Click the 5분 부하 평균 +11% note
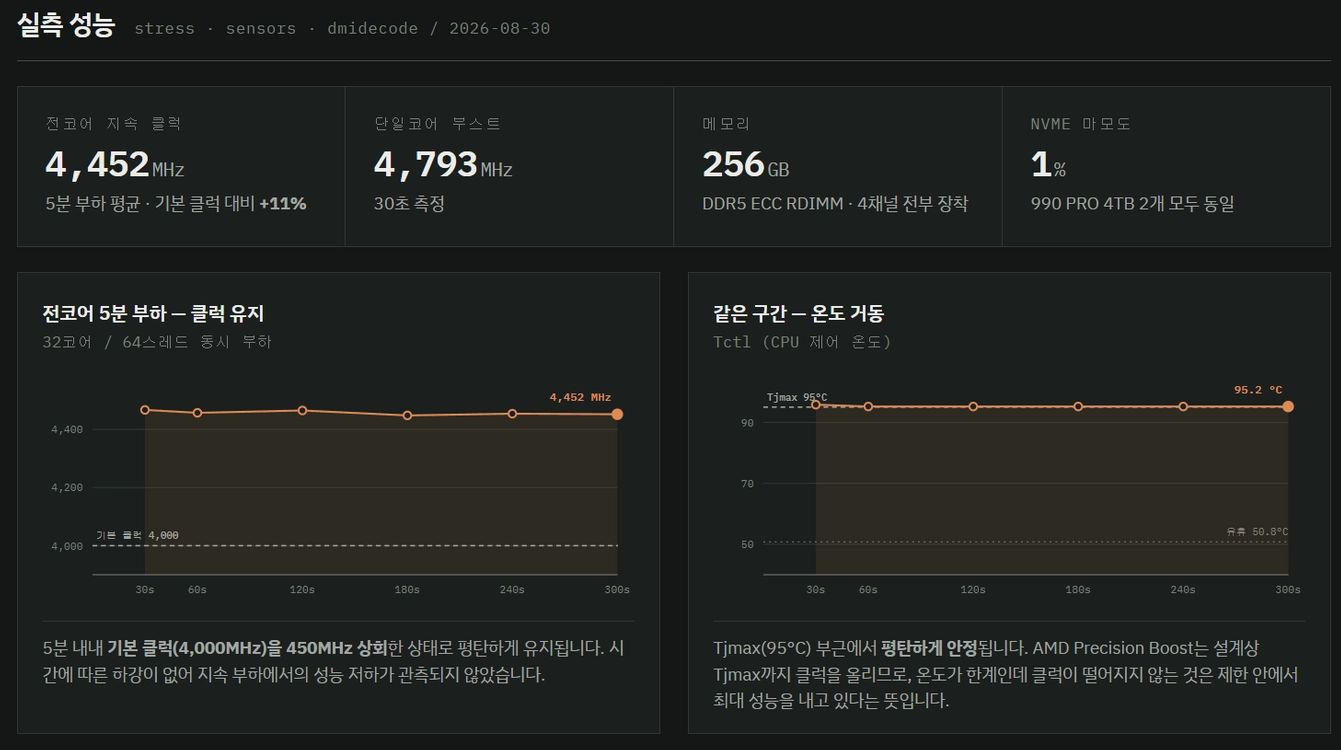Viewport: 1341px width, 750px height. pyautogui.click(x=176, y=204)
